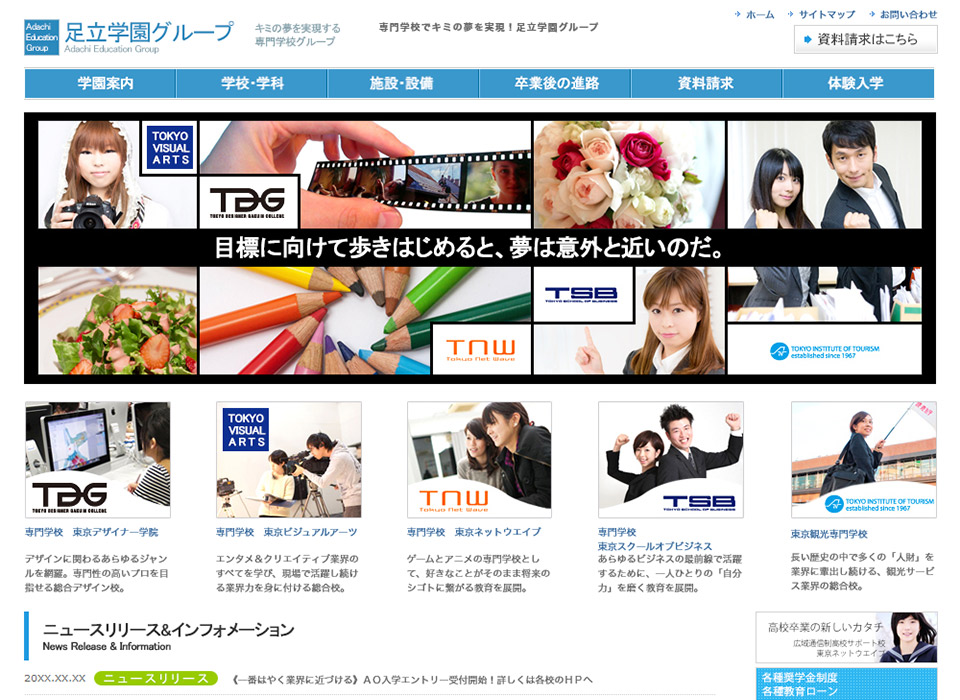
Task: Click the デザインに関わるあらゆるジャンル description text
Action: [96, 573]
